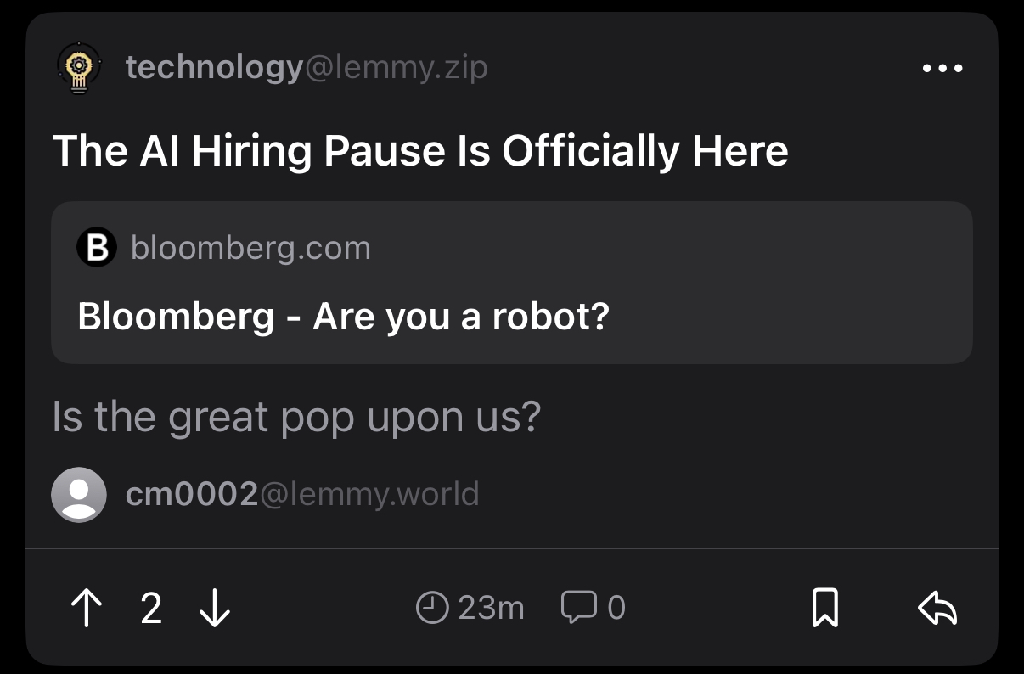Open the three-dot more options menu
This screenshot has height=674, width=1024.
coord(942,68)
